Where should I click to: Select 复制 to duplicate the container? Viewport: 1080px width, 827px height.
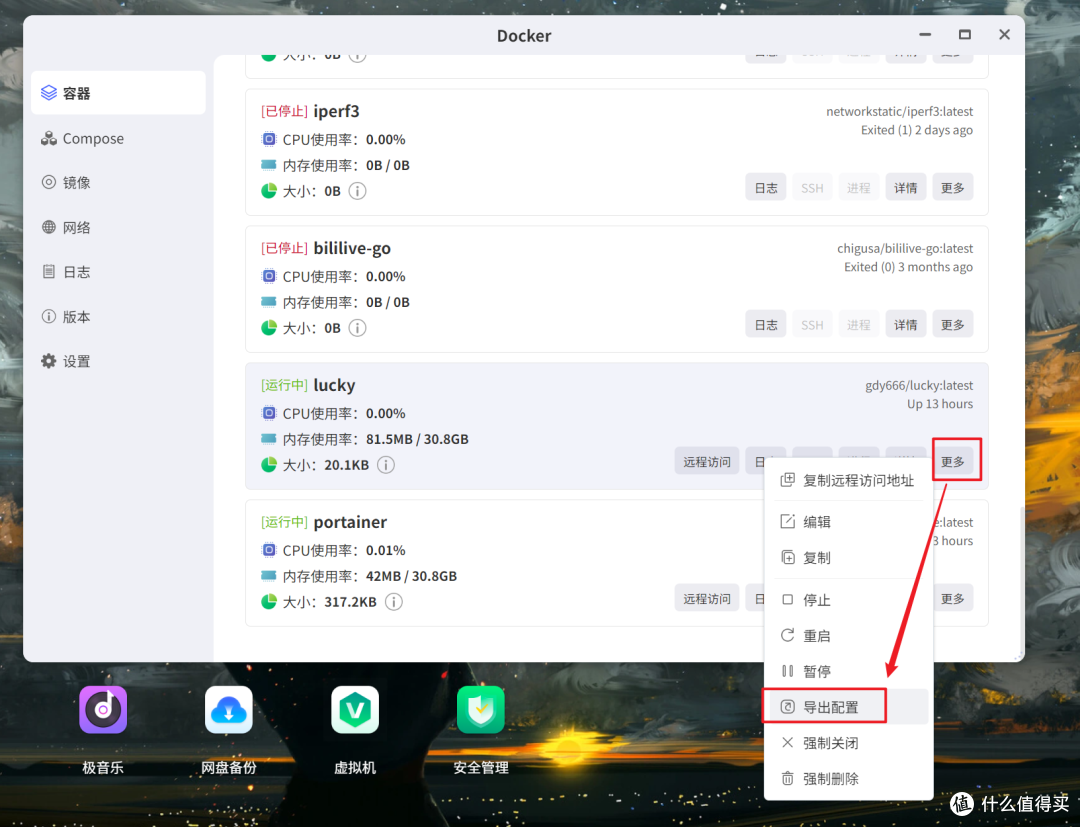coord(849,558)
